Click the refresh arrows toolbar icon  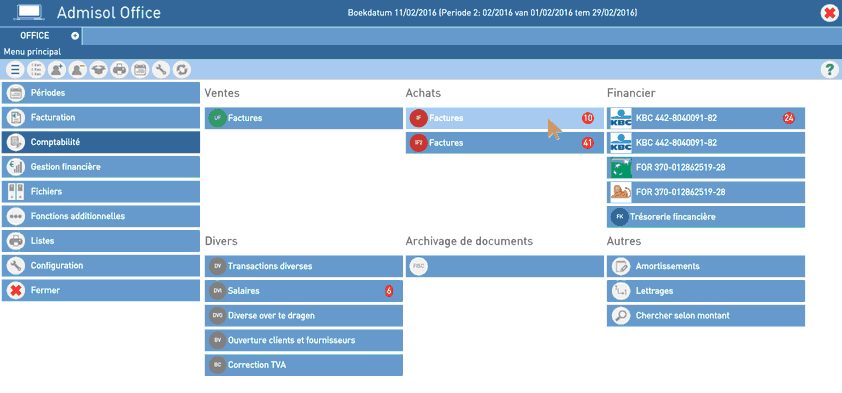(182, 69)
